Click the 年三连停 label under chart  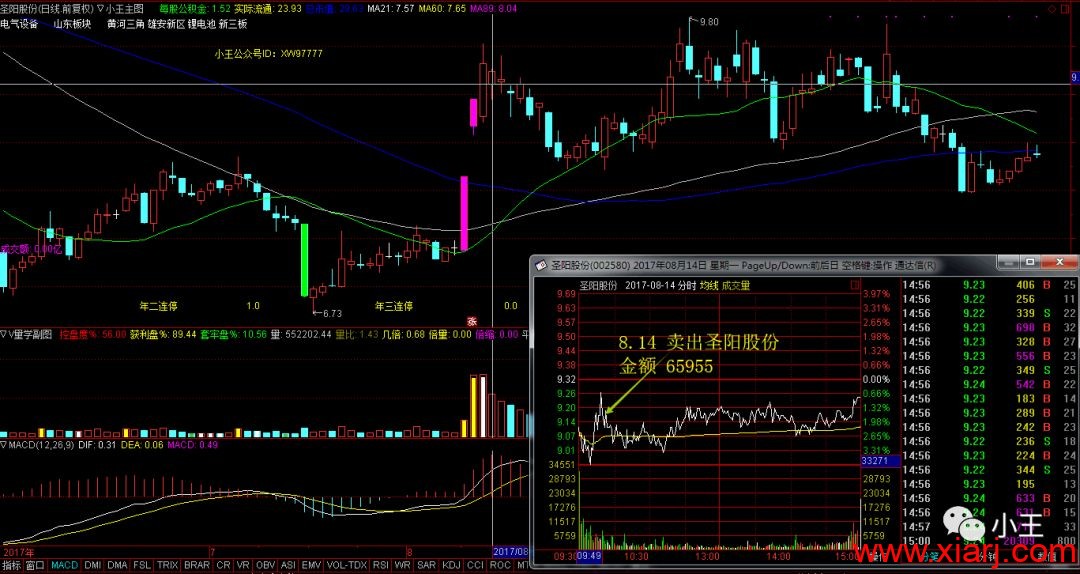[x=393, y=306]
